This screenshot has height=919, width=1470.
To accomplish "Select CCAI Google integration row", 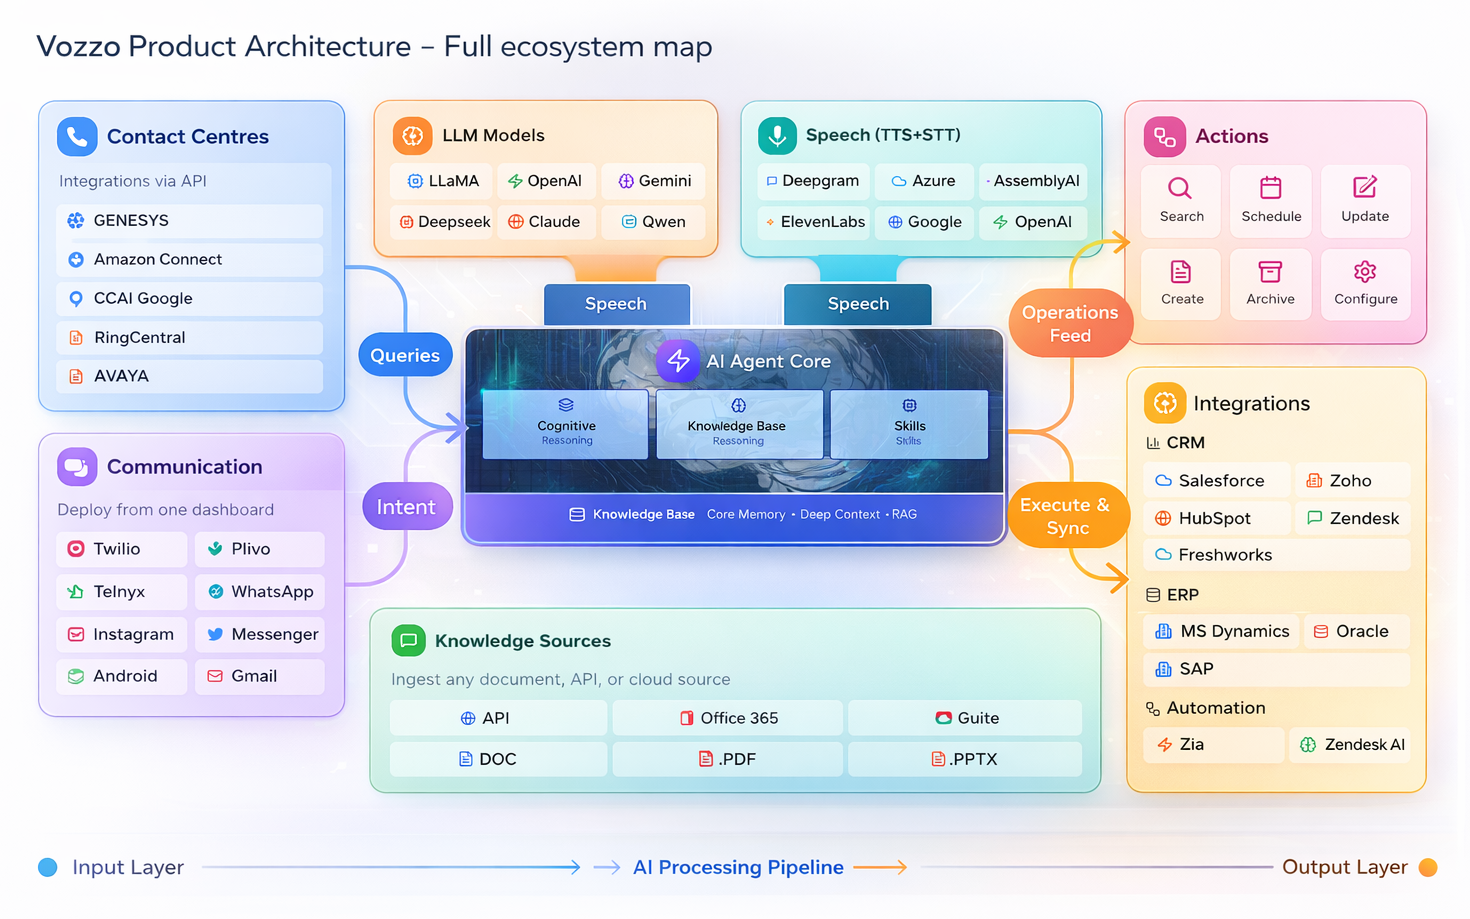I will coord(190,299).
